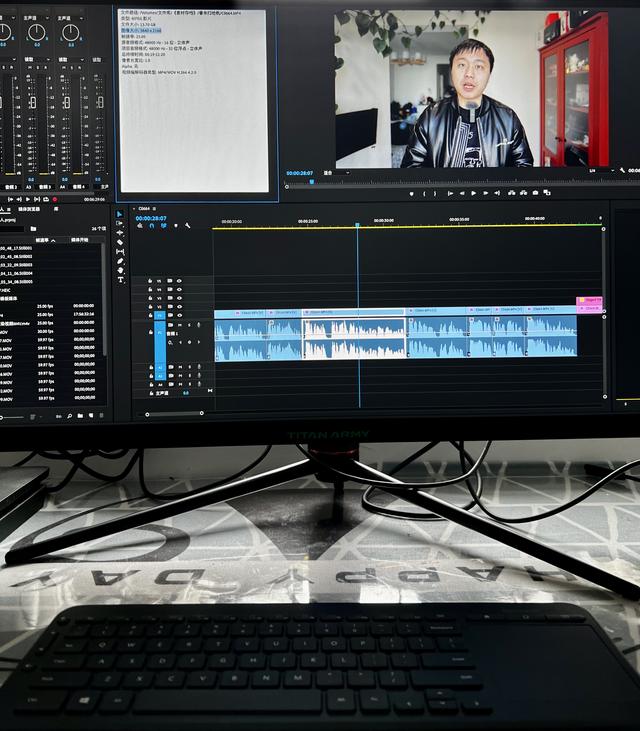Toggle Linked Selection in timeline
Image resolution: width=640 pixels, height=731 pixels.
tap(164, 226)
